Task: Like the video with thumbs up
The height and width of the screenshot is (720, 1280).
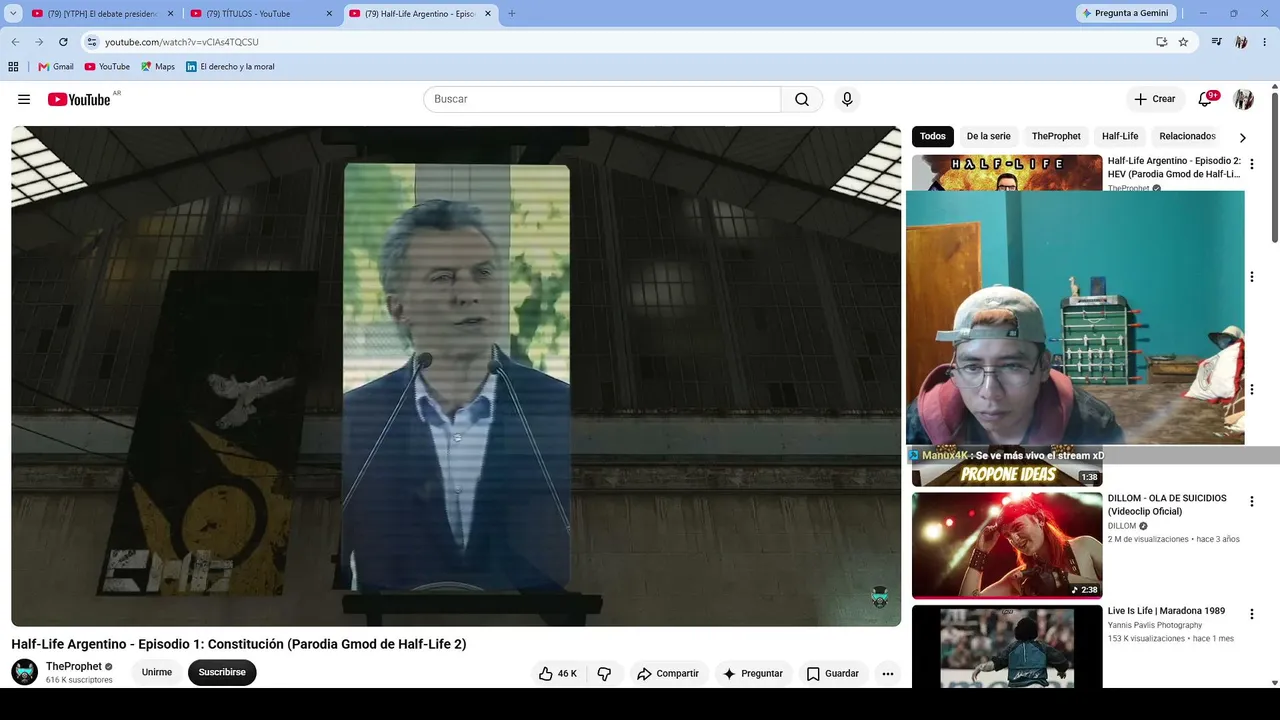Action: click(x=557, y=673)
